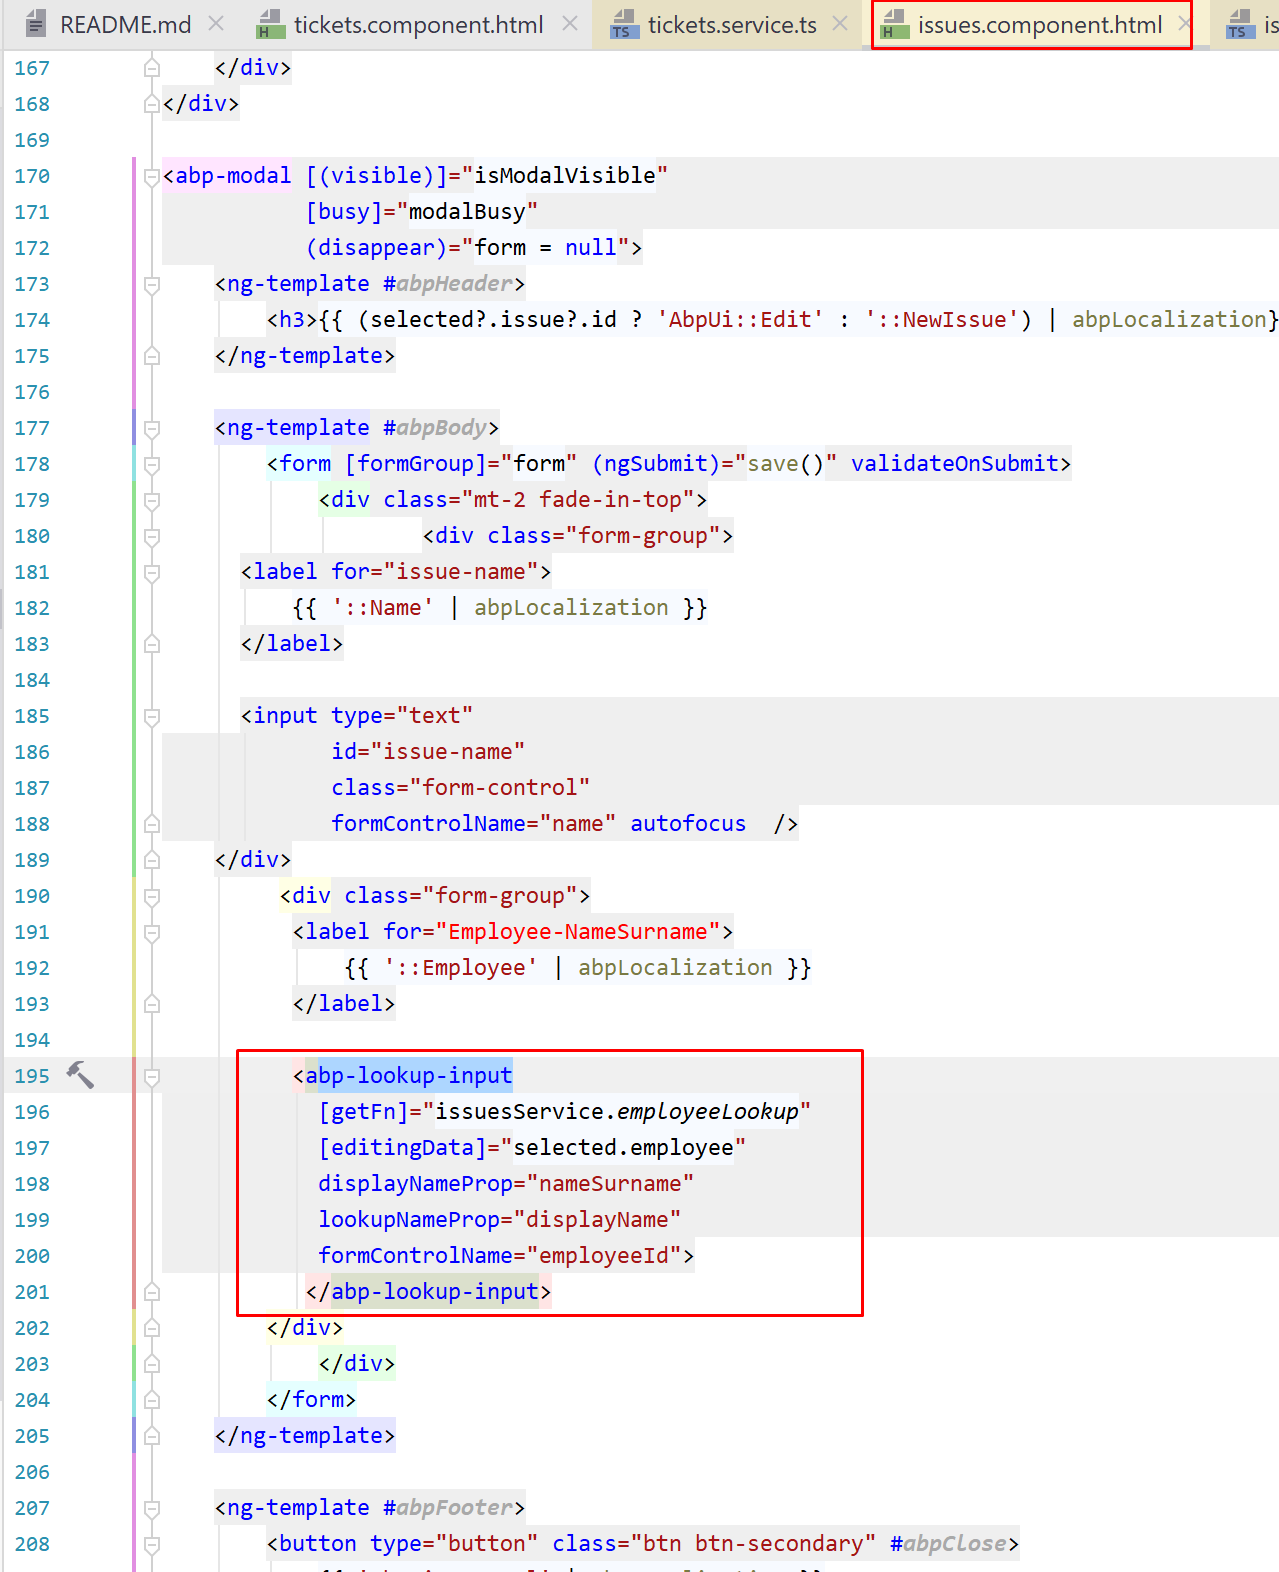The height and width of the screenshot is (1572, 1279).
Task: Click line number 185 in the gutter
Action: point(32,716)
